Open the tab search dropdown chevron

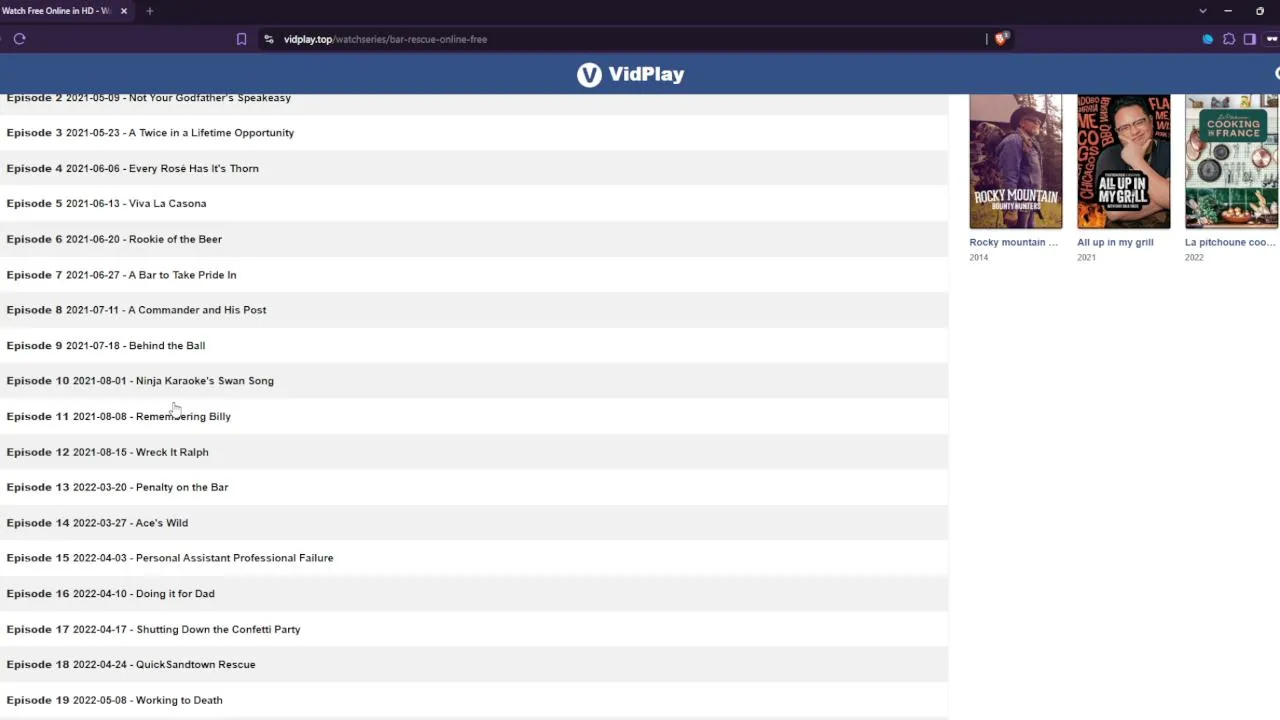pos(1203,11)
